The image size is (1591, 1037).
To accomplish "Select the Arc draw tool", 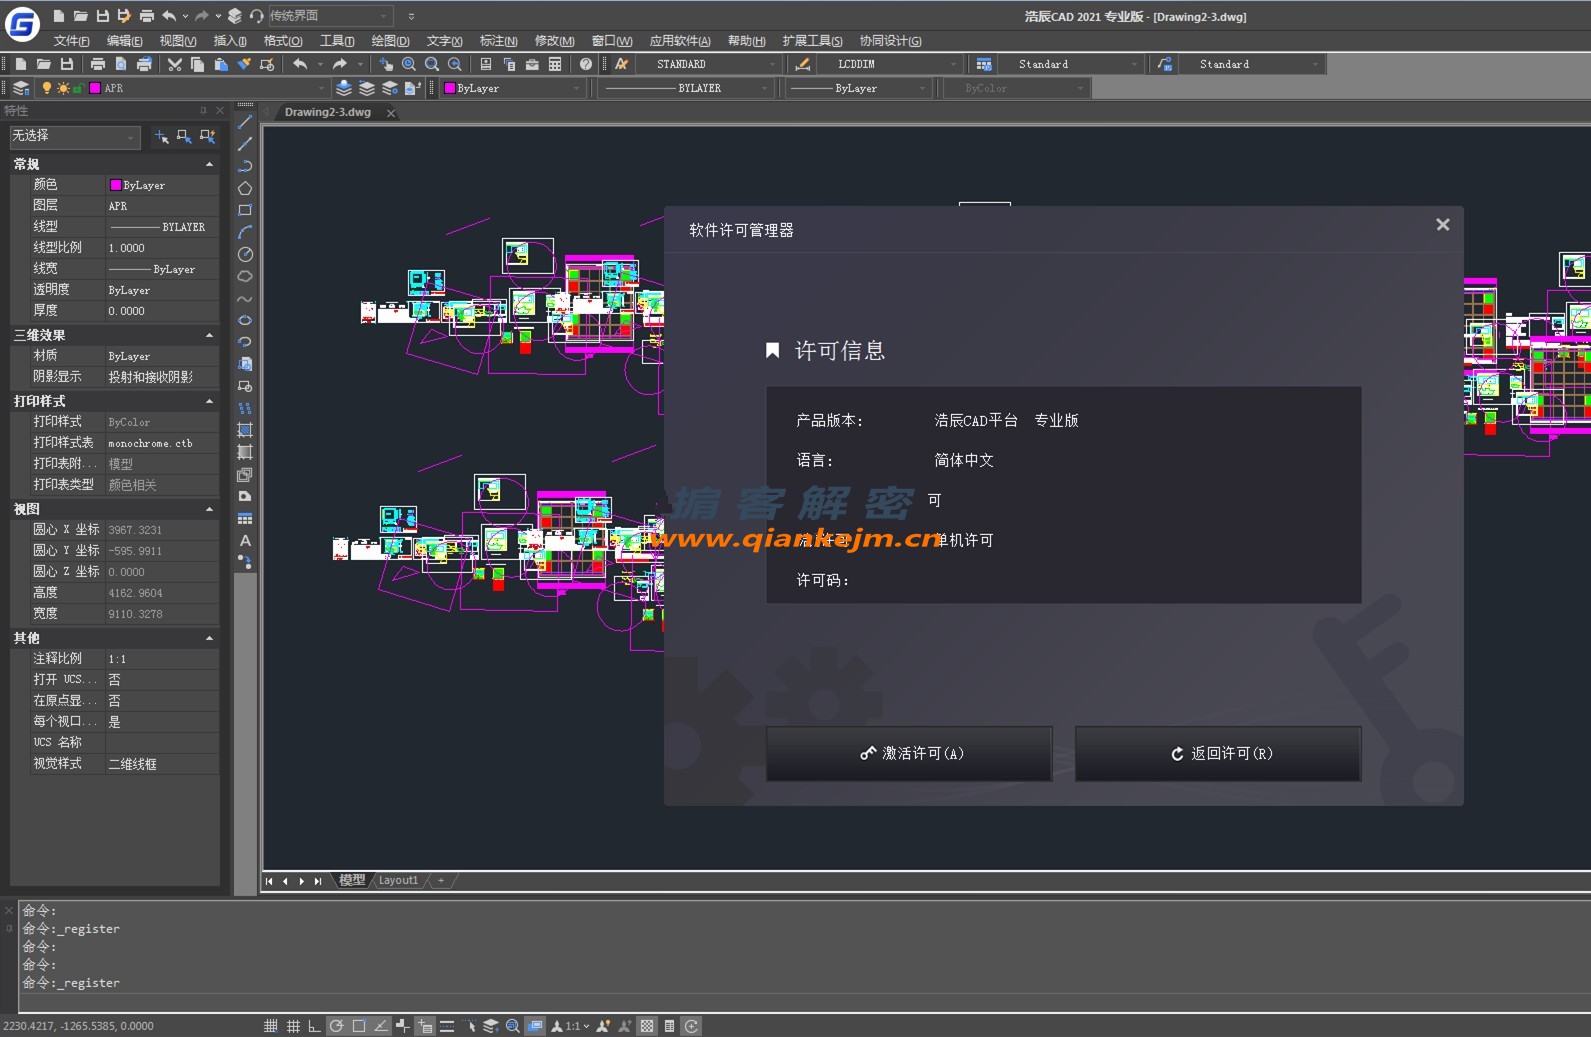I will click(x=245, y=232).
